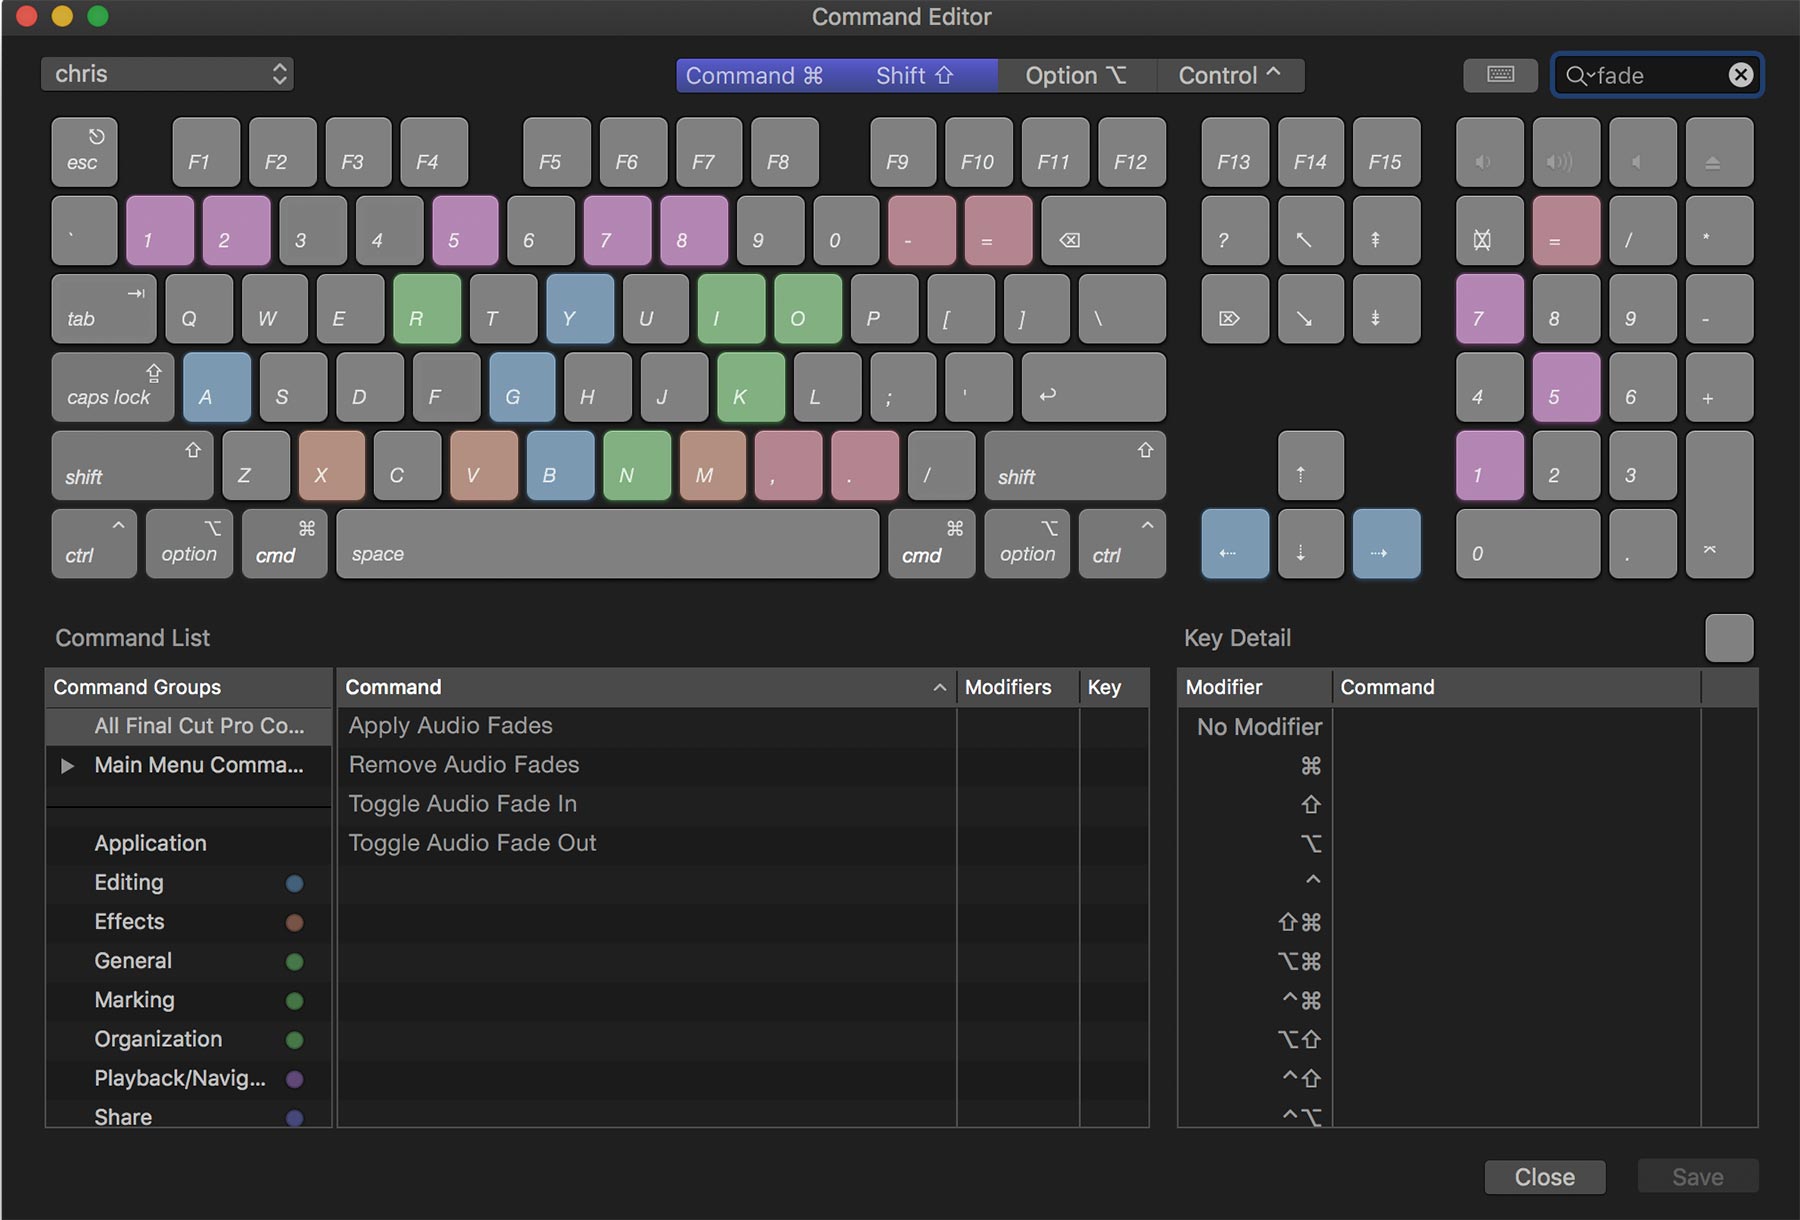Screen dimensions: 1800x1220
Task: Click the space bar key
Action: (x=608, y=544)
